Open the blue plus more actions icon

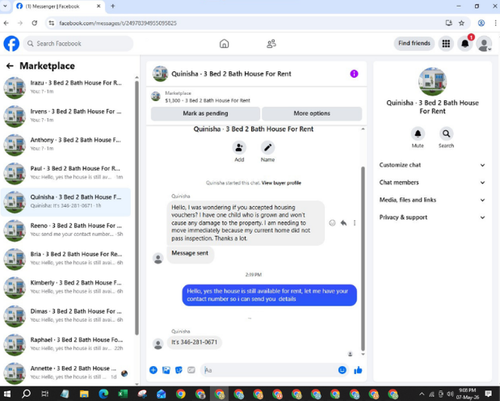coord(153,370)
